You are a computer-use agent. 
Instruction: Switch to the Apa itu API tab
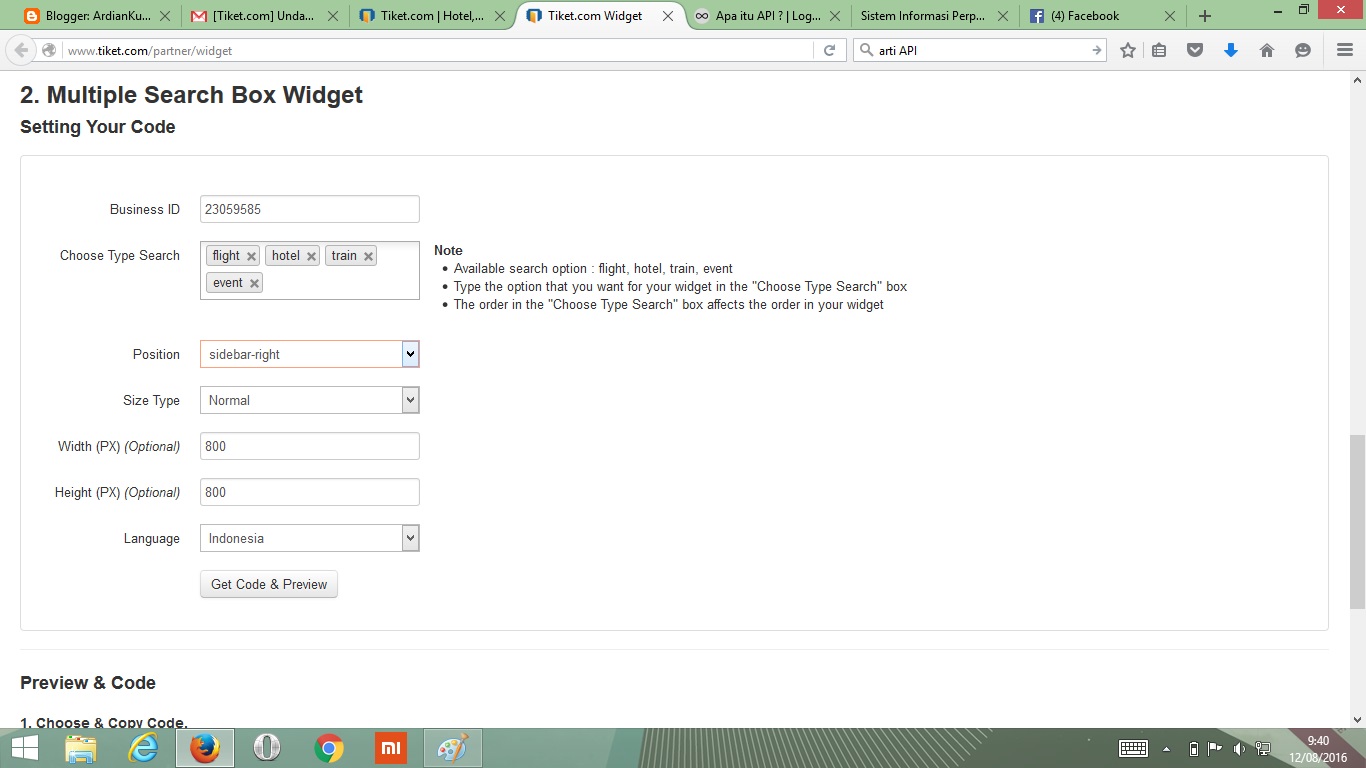pyautogui.click(x=767, y=16)
